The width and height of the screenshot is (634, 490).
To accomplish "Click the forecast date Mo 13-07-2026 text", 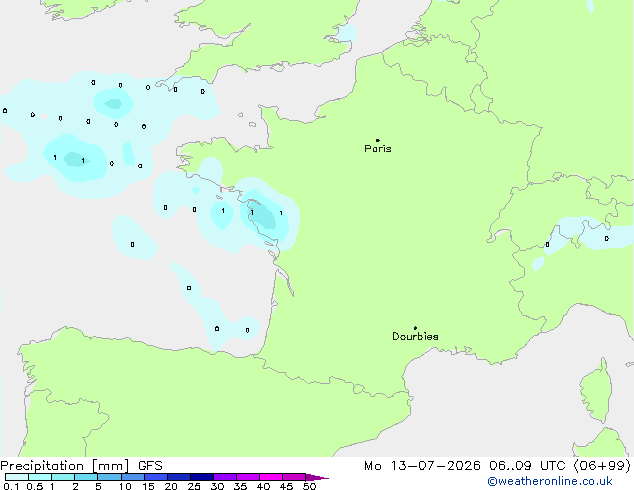I will click(x=423, y=466).
